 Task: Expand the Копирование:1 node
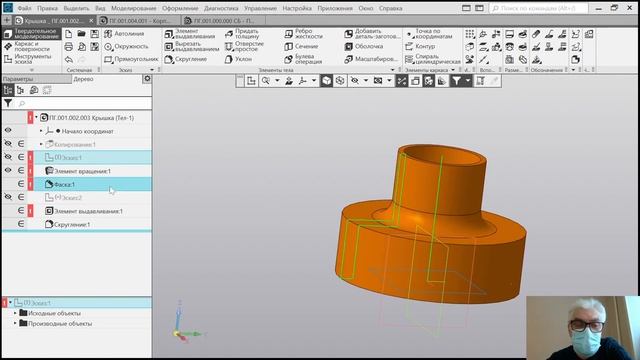click(41, 144)
